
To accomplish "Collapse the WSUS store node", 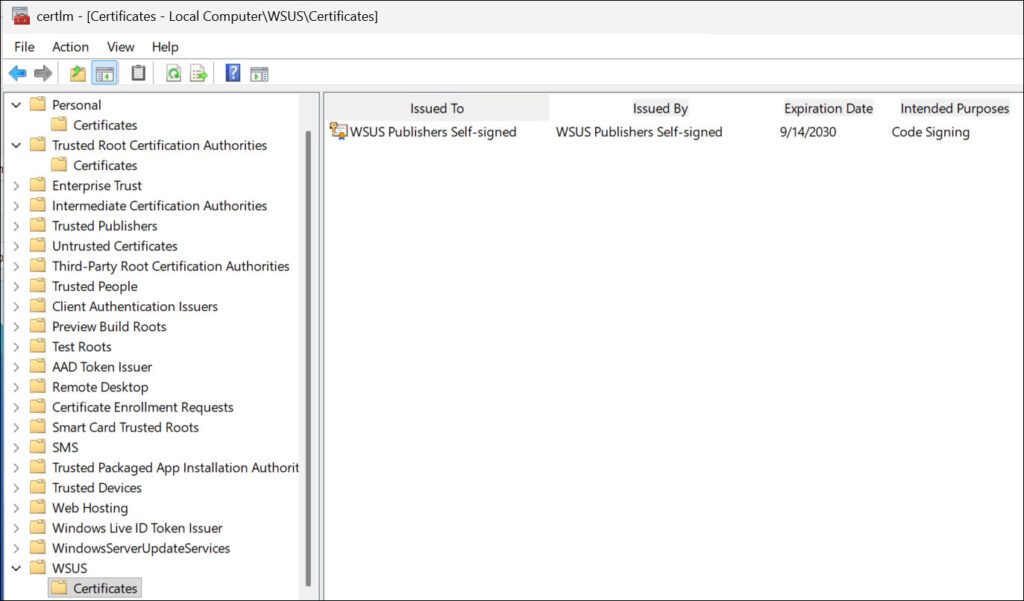I will pyautogui.click(x=16, y=568).
